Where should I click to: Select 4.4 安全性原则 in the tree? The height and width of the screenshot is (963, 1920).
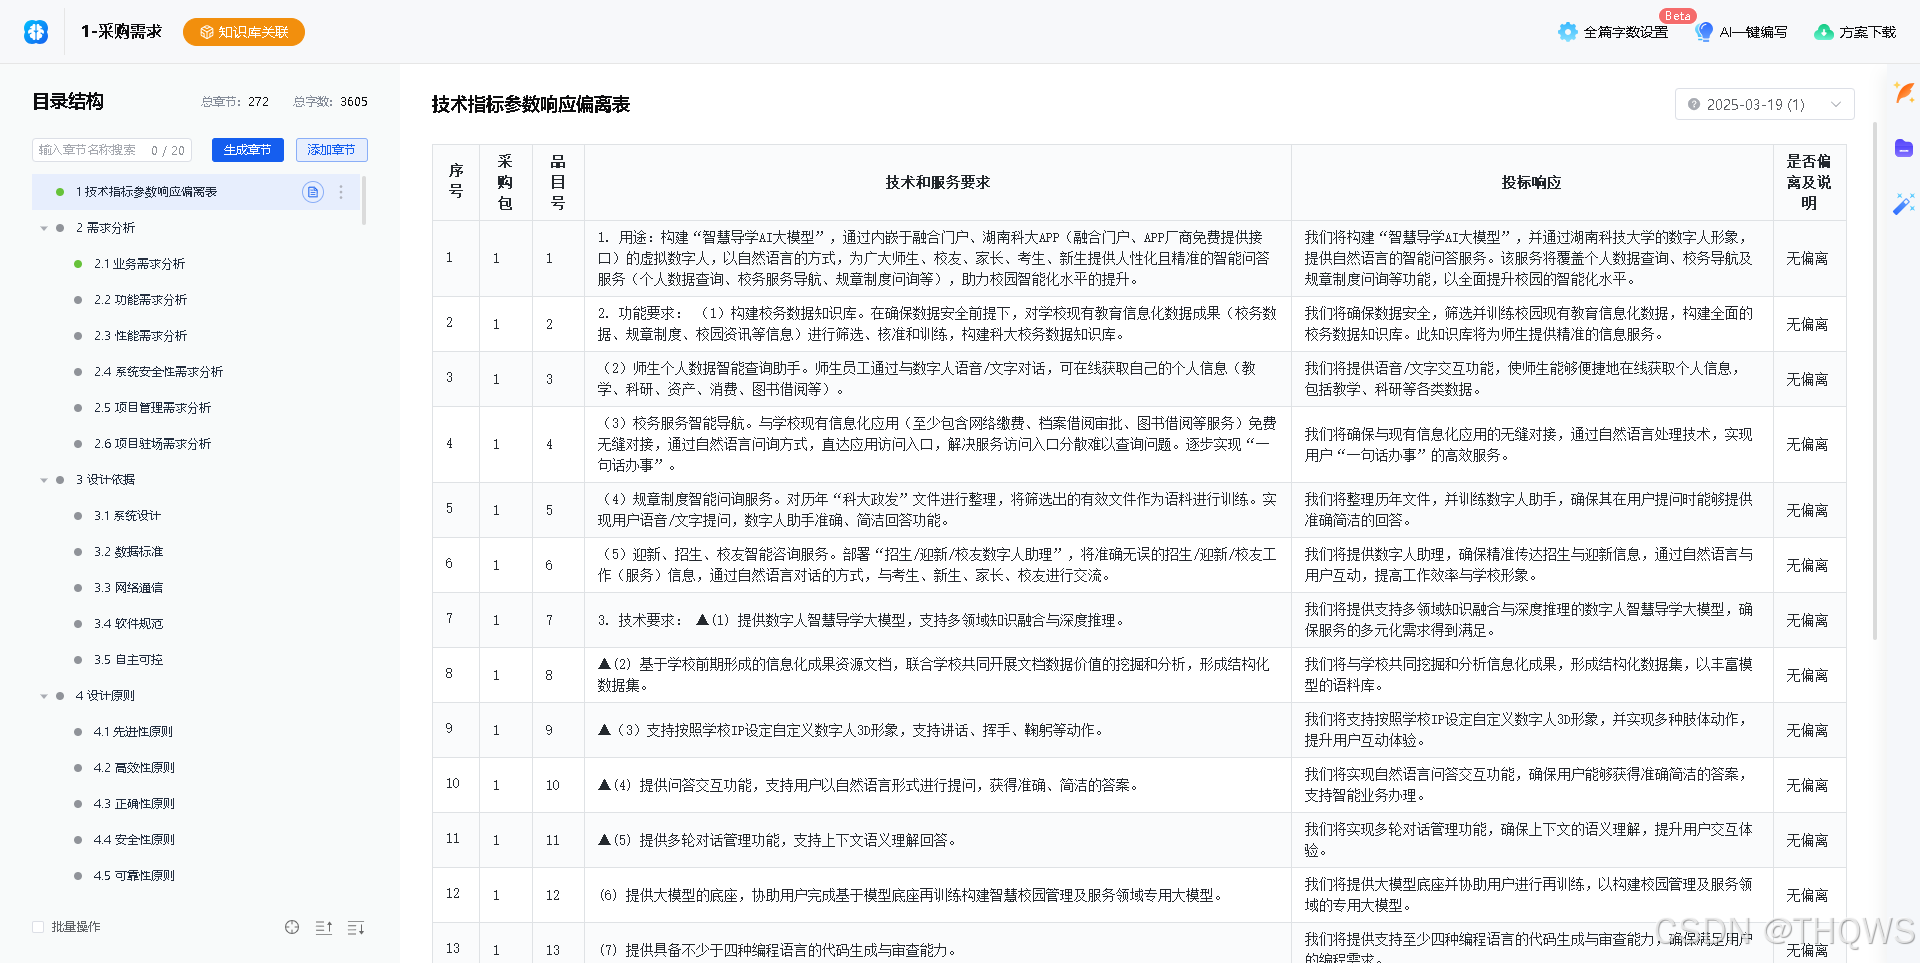(134, 840)
